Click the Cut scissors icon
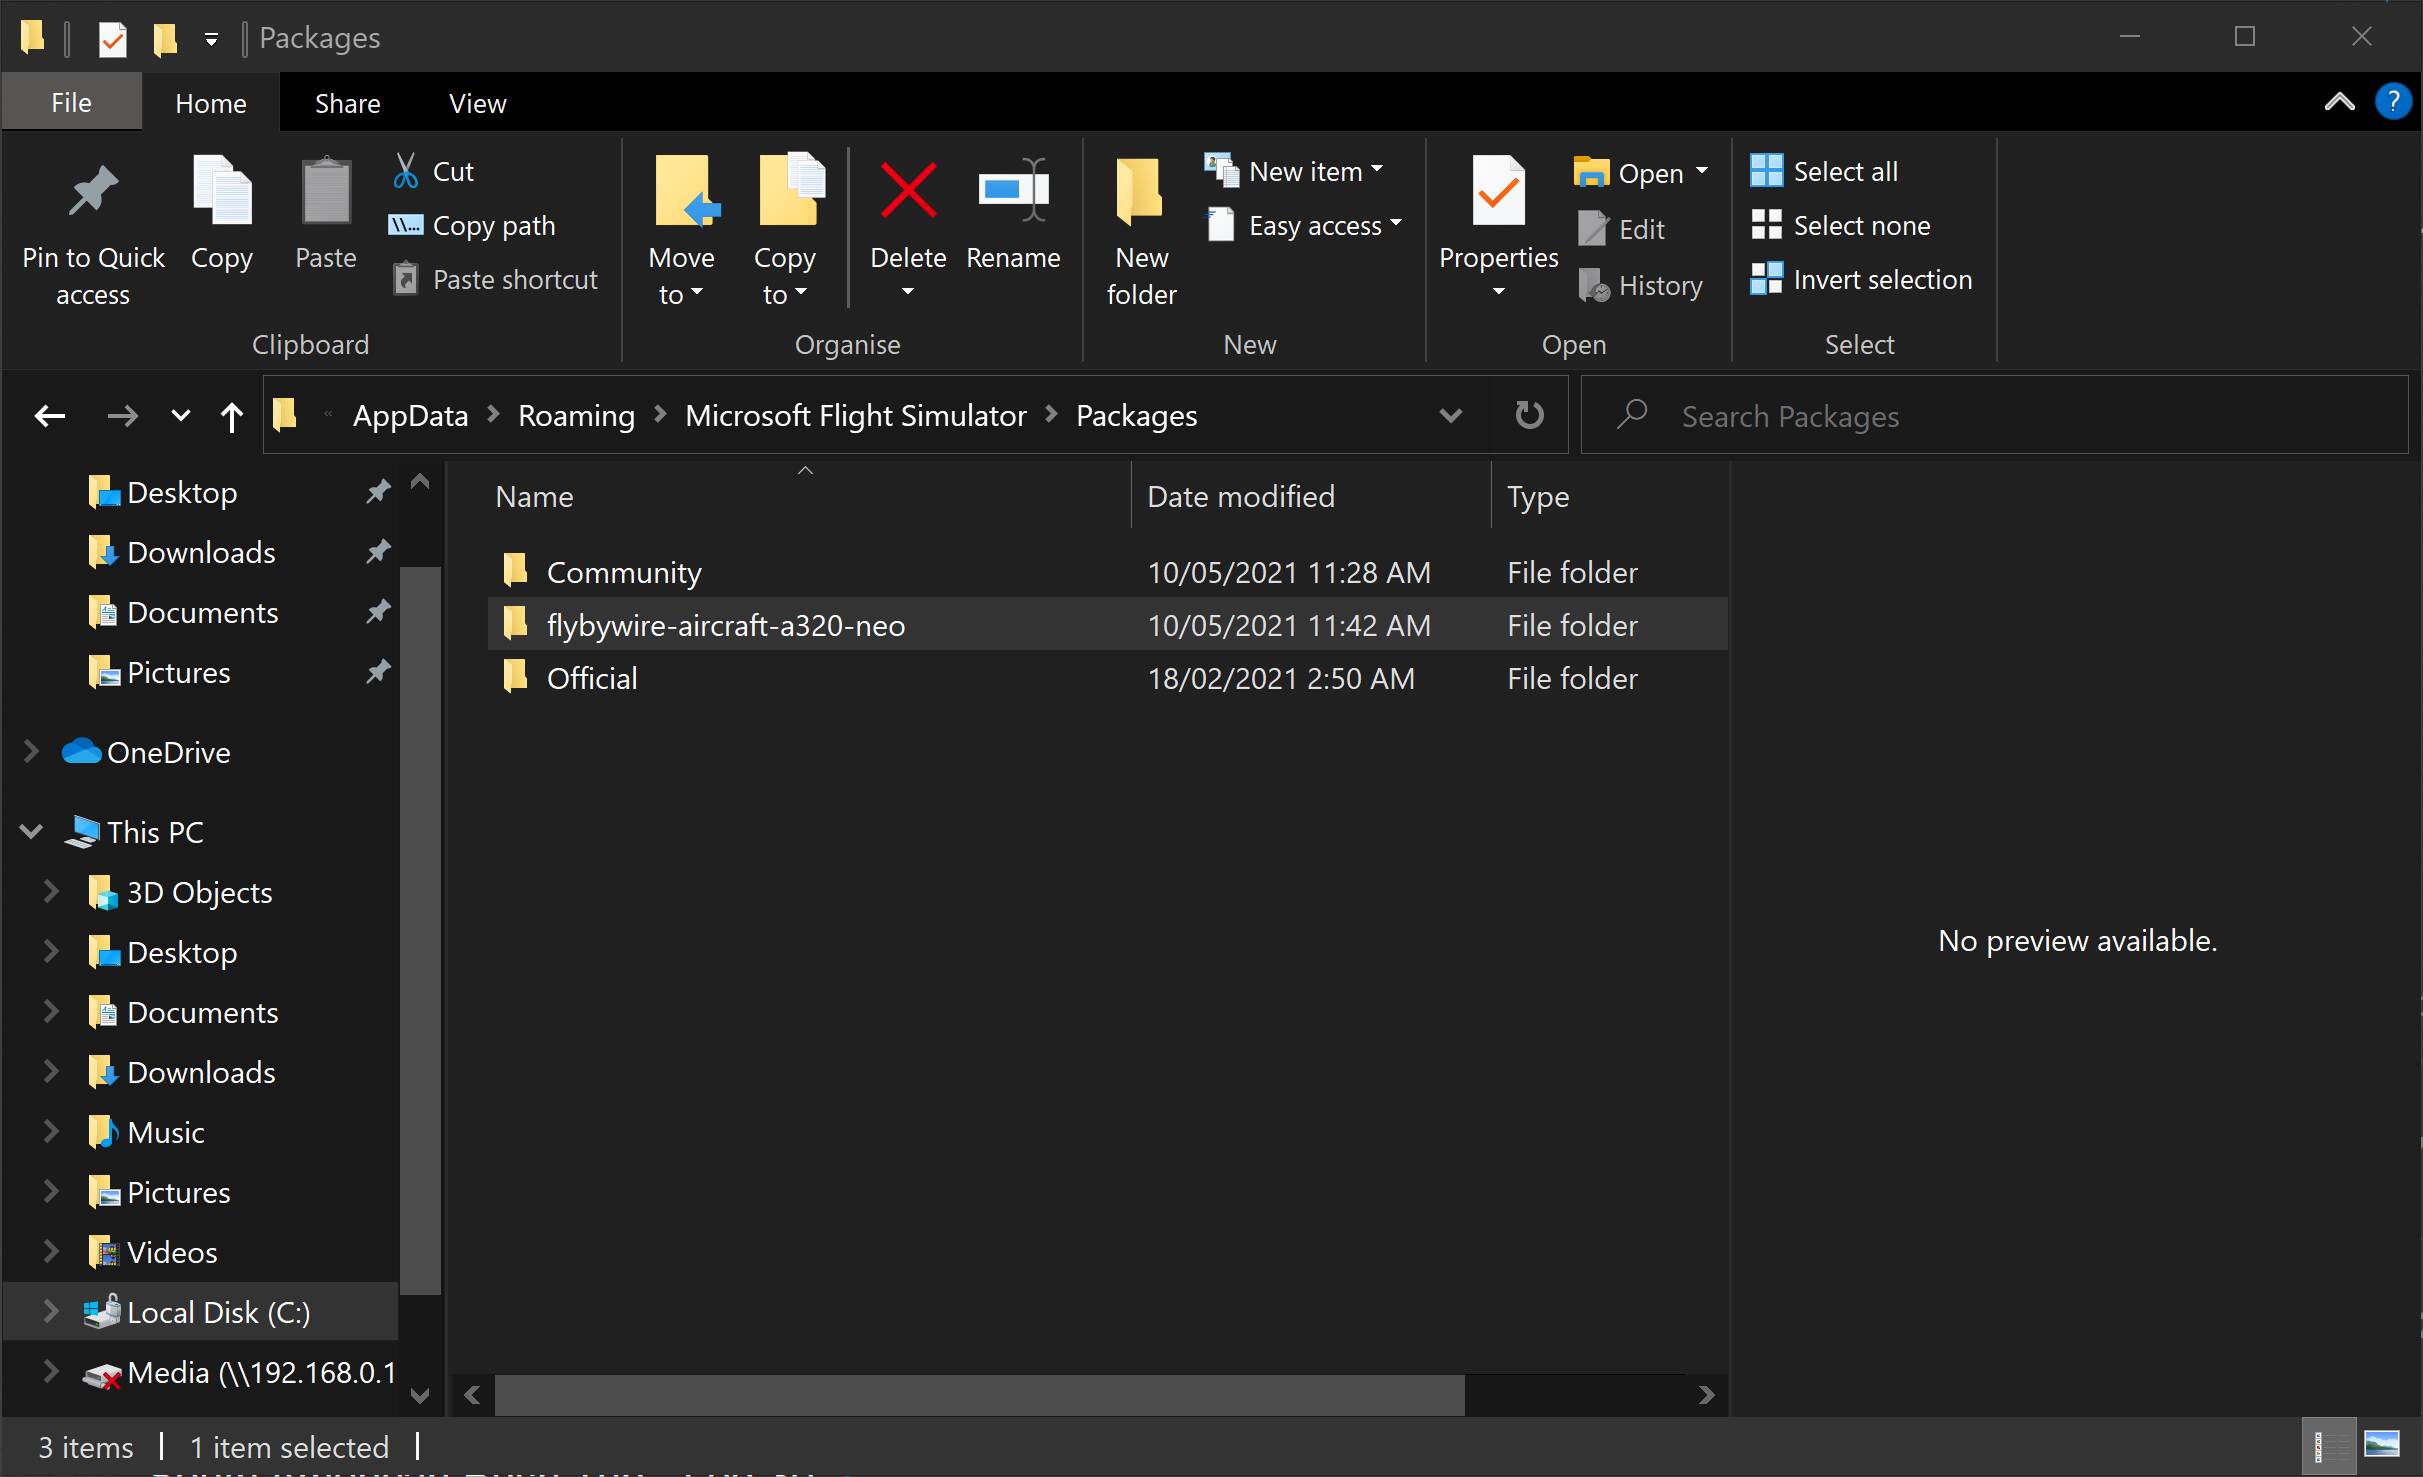The image size is (2423, 1477). tap(405, 171)
